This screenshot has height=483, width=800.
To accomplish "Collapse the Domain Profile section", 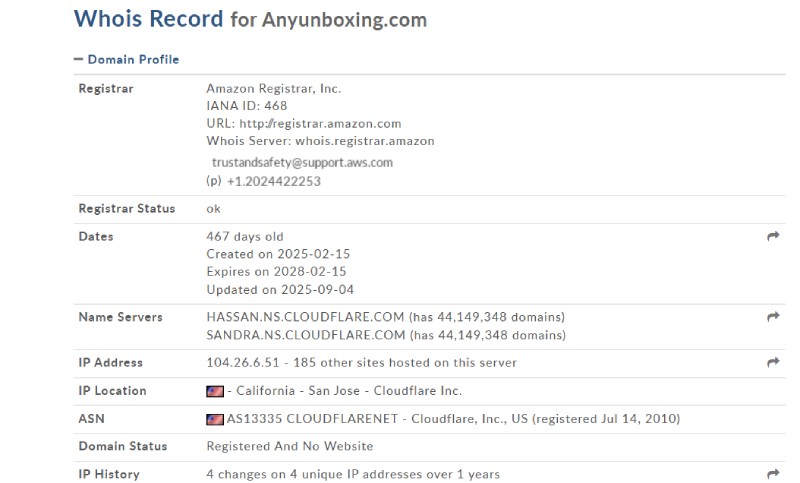I will point(127,60).
